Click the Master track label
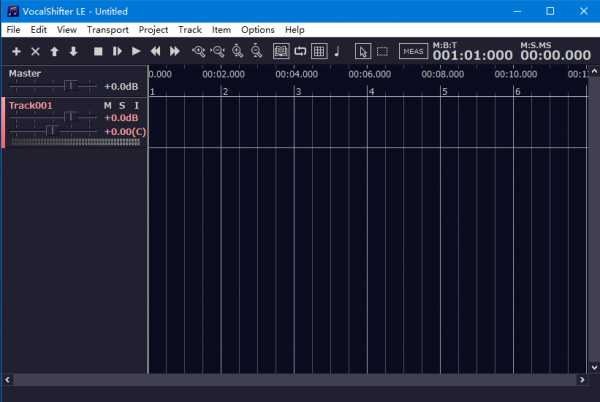 click(x=25, y=73)
